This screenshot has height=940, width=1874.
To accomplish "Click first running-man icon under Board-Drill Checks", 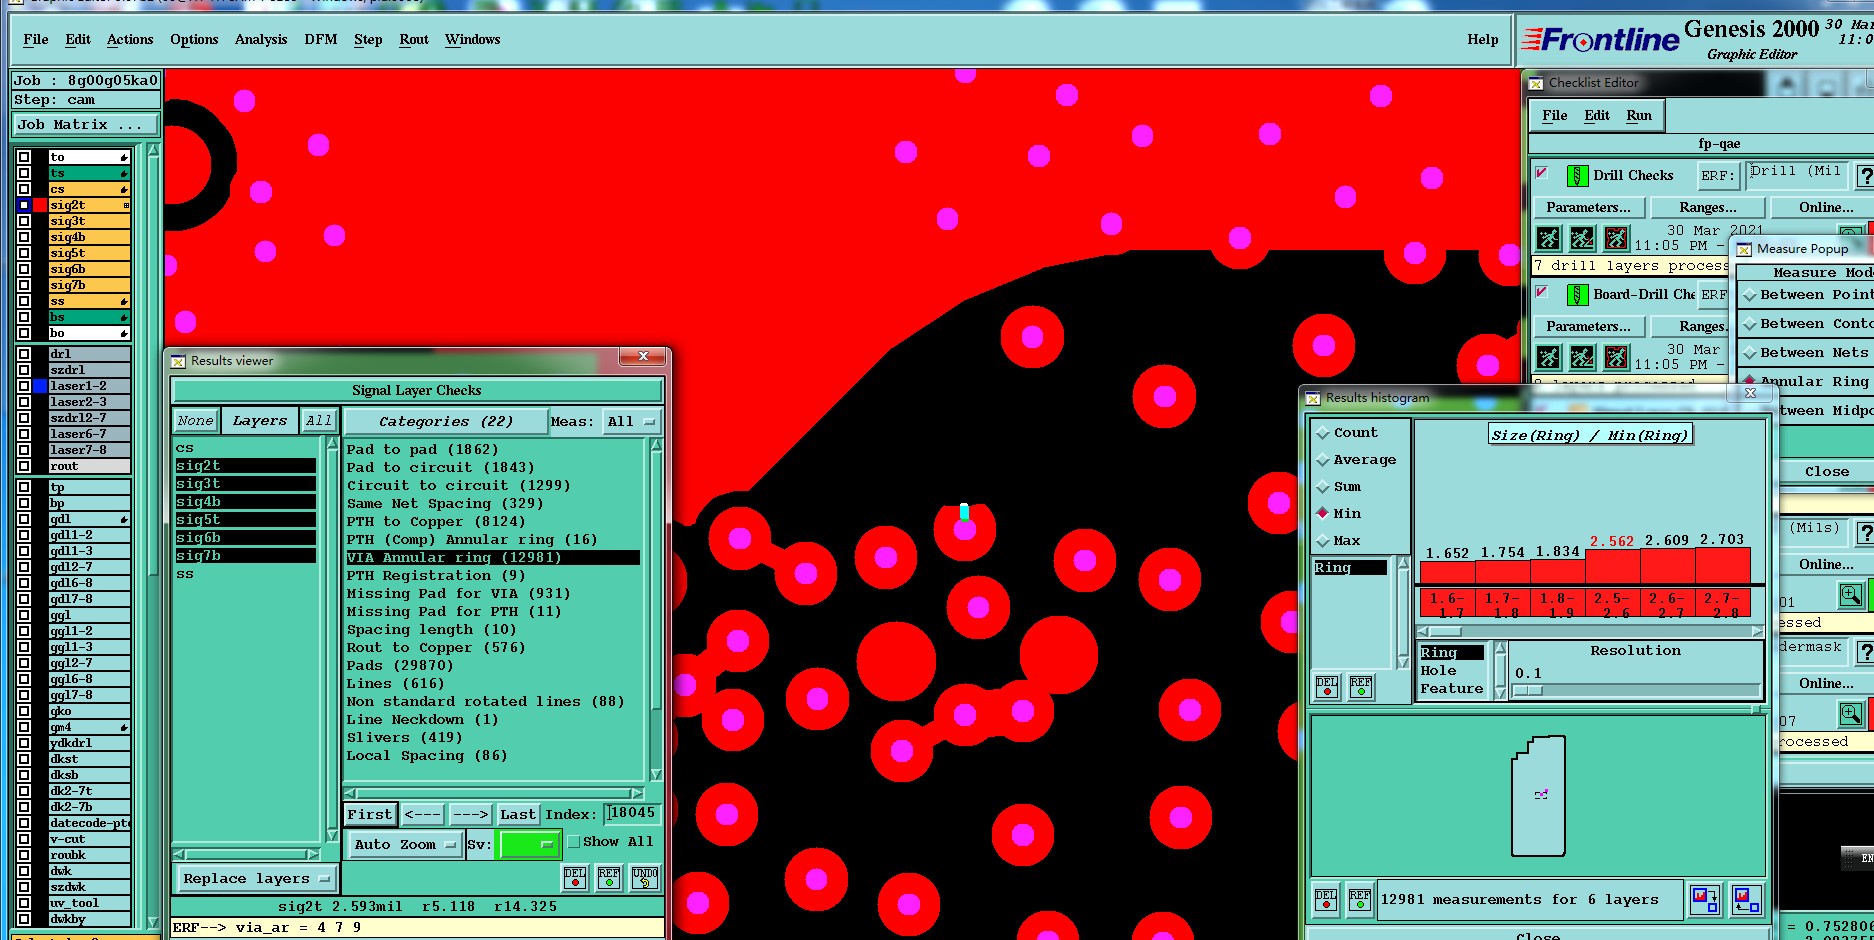I will point(1549,357).
